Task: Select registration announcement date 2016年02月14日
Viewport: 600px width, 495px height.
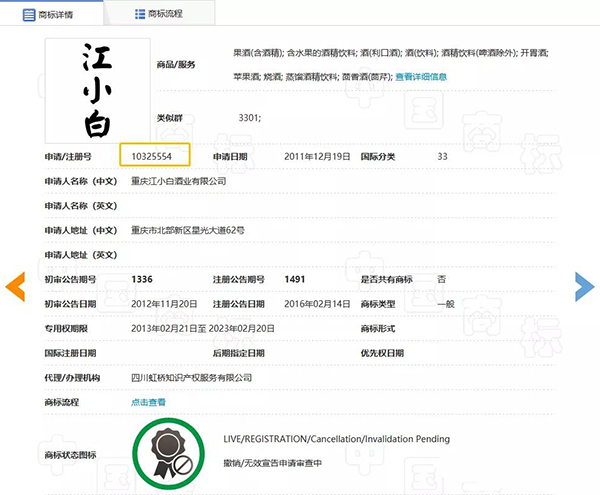Action: click(x=317, y=304)
